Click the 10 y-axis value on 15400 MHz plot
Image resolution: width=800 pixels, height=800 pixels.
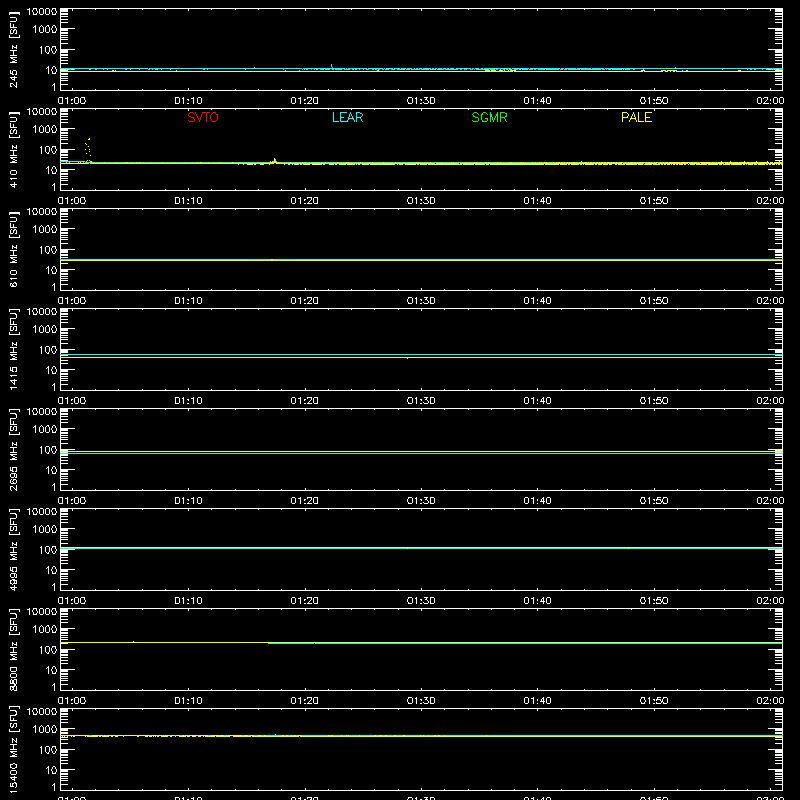51,770
